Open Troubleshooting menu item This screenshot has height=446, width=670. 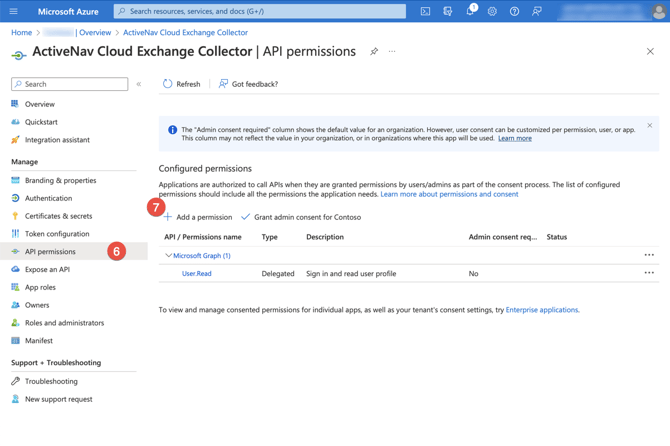[51, 381]
